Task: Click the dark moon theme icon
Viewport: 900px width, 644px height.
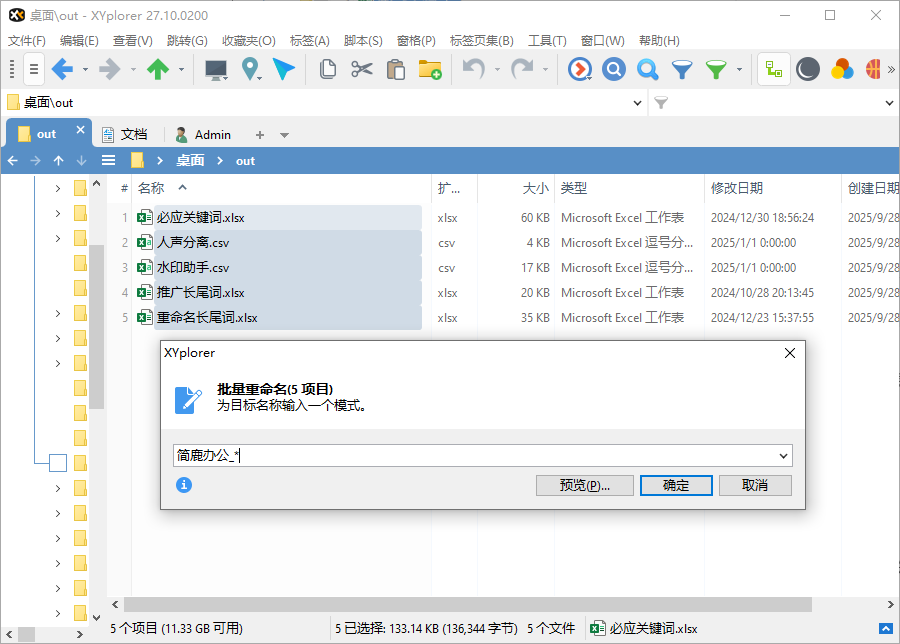Action: tap(808, 69)
